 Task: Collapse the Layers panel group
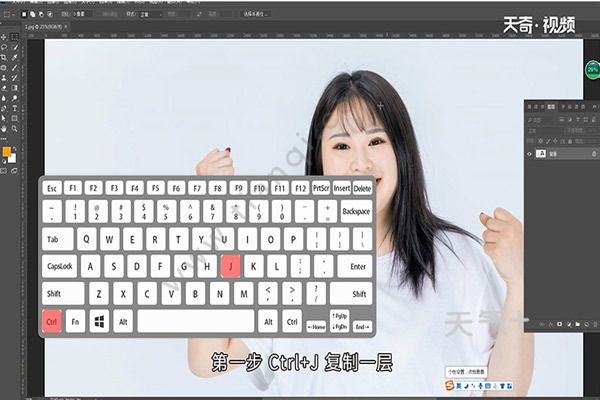pyautogui.click(x=595, y=107)
